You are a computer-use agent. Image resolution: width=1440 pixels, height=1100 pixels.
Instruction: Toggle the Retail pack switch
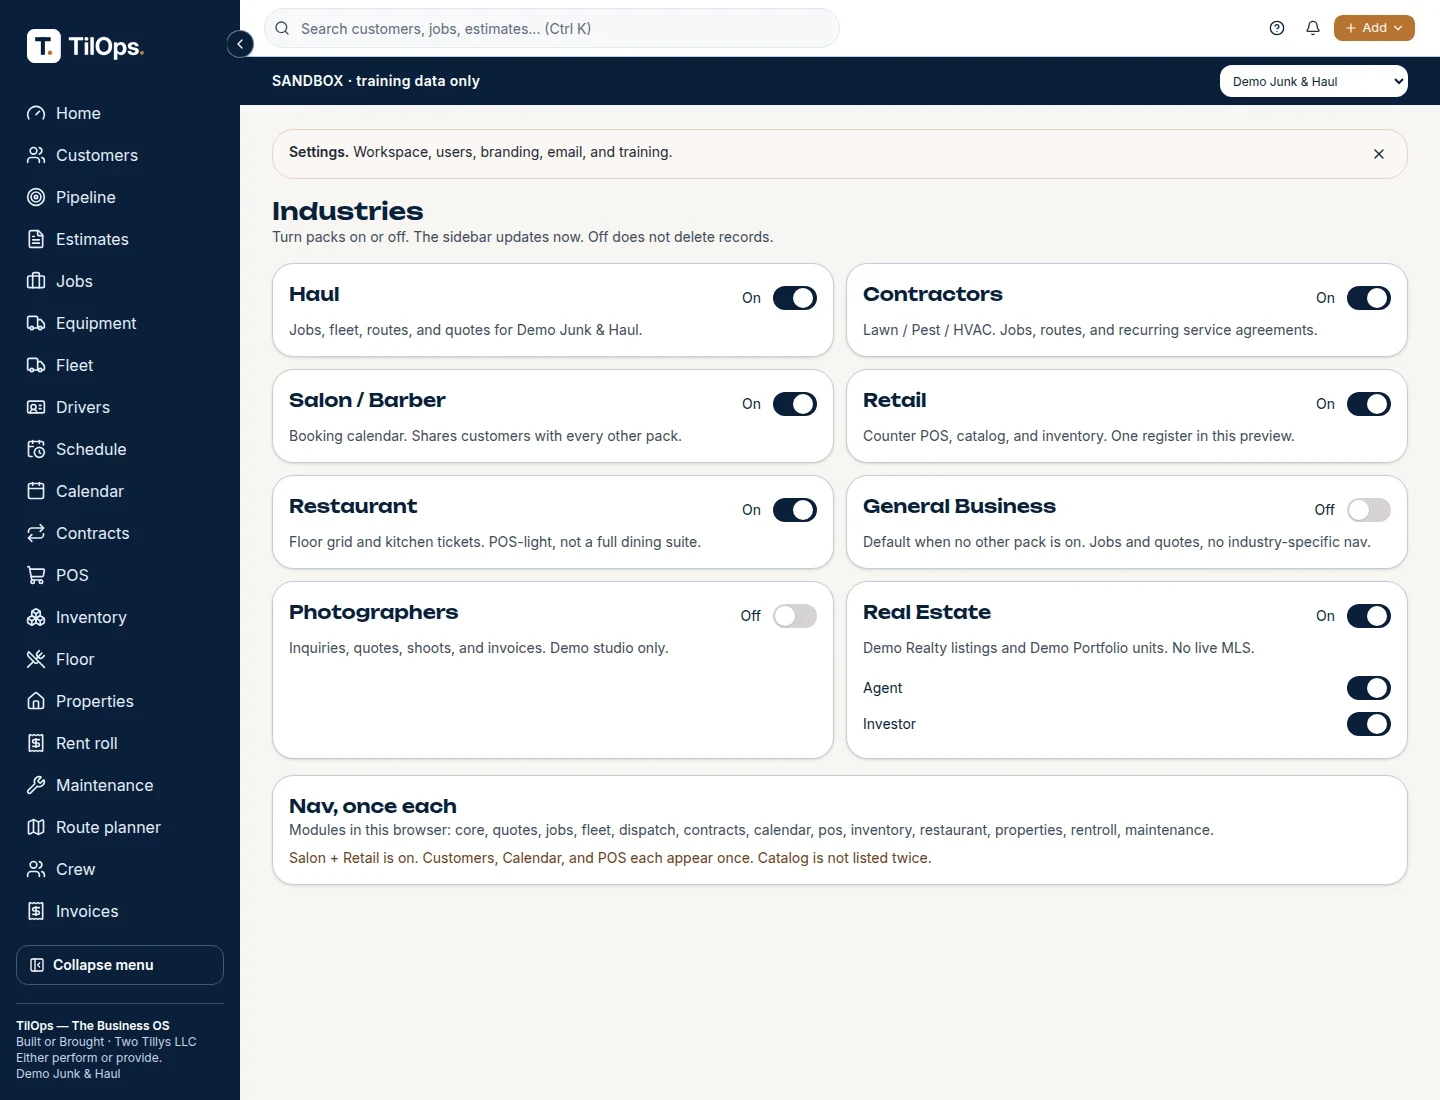pos(1369,404)
